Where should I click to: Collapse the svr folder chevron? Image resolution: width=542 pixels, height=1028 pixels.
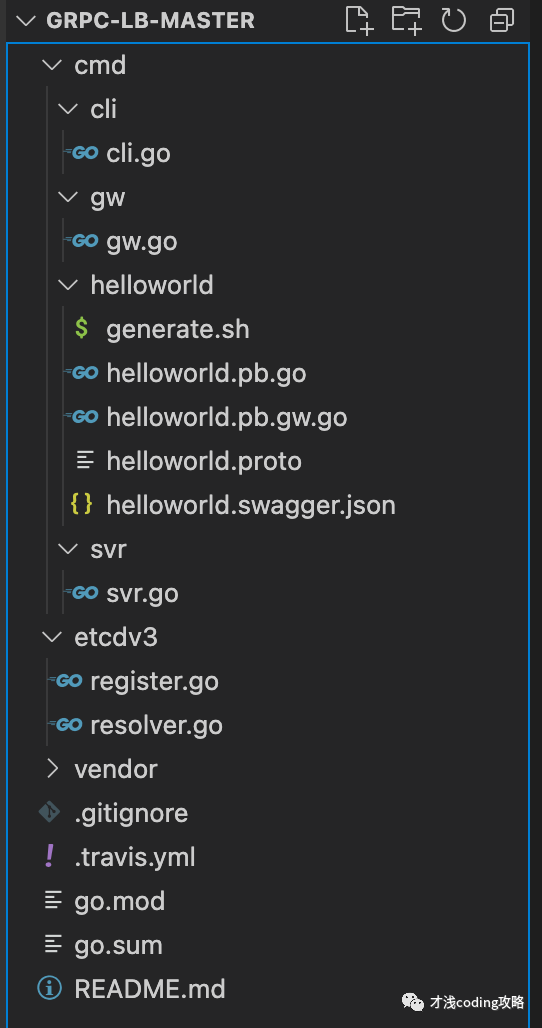pyautogui.click(x=67, y=549)
